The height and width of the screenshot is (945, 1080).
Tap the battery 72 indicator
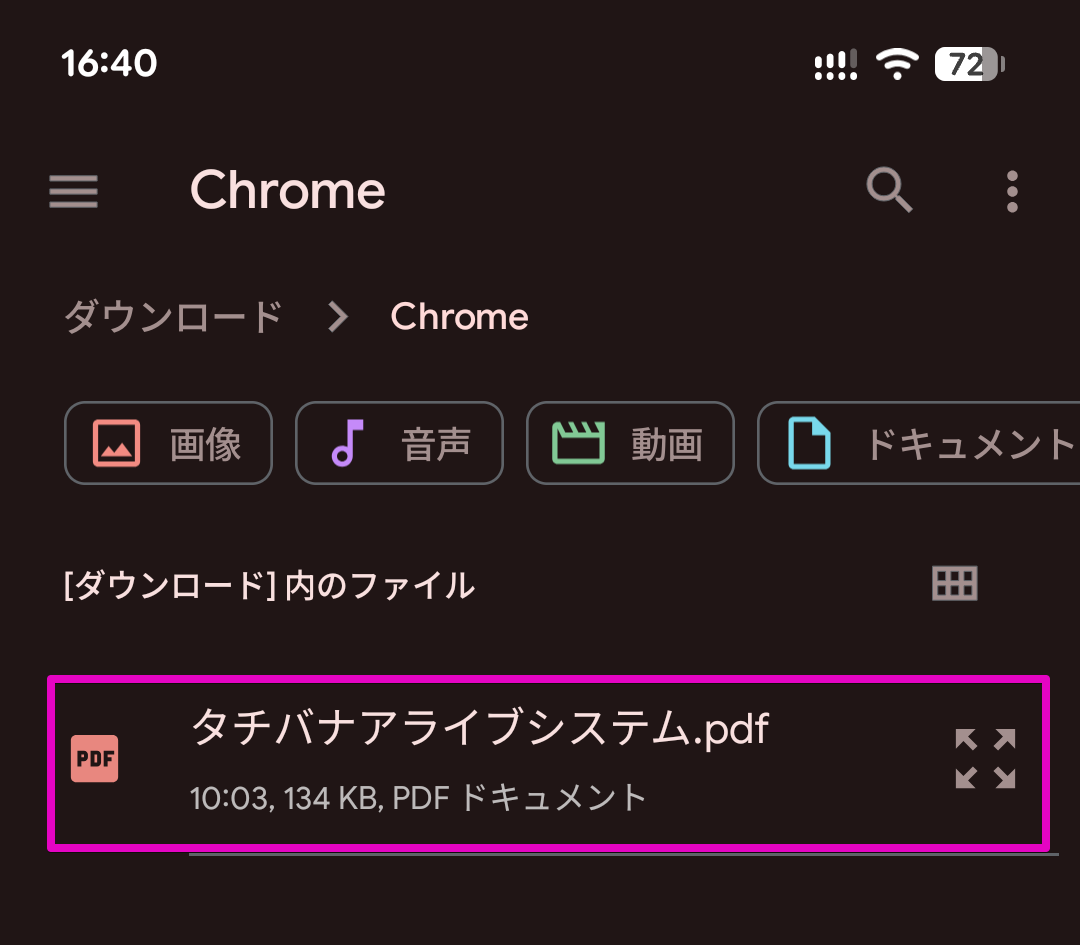tap(969, 65)
